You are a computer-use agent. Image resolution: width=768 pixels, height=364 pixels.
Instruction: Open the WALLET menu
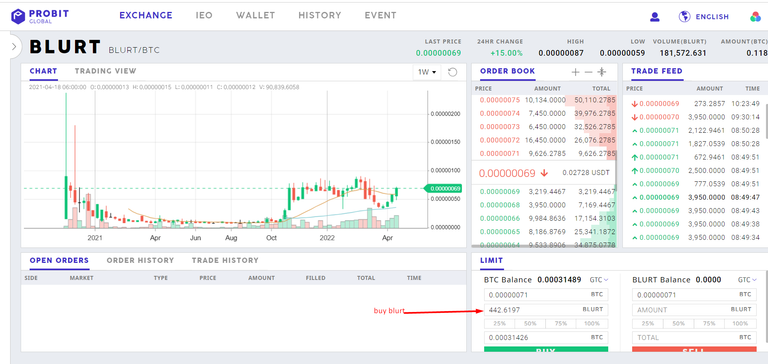(256, 15)
